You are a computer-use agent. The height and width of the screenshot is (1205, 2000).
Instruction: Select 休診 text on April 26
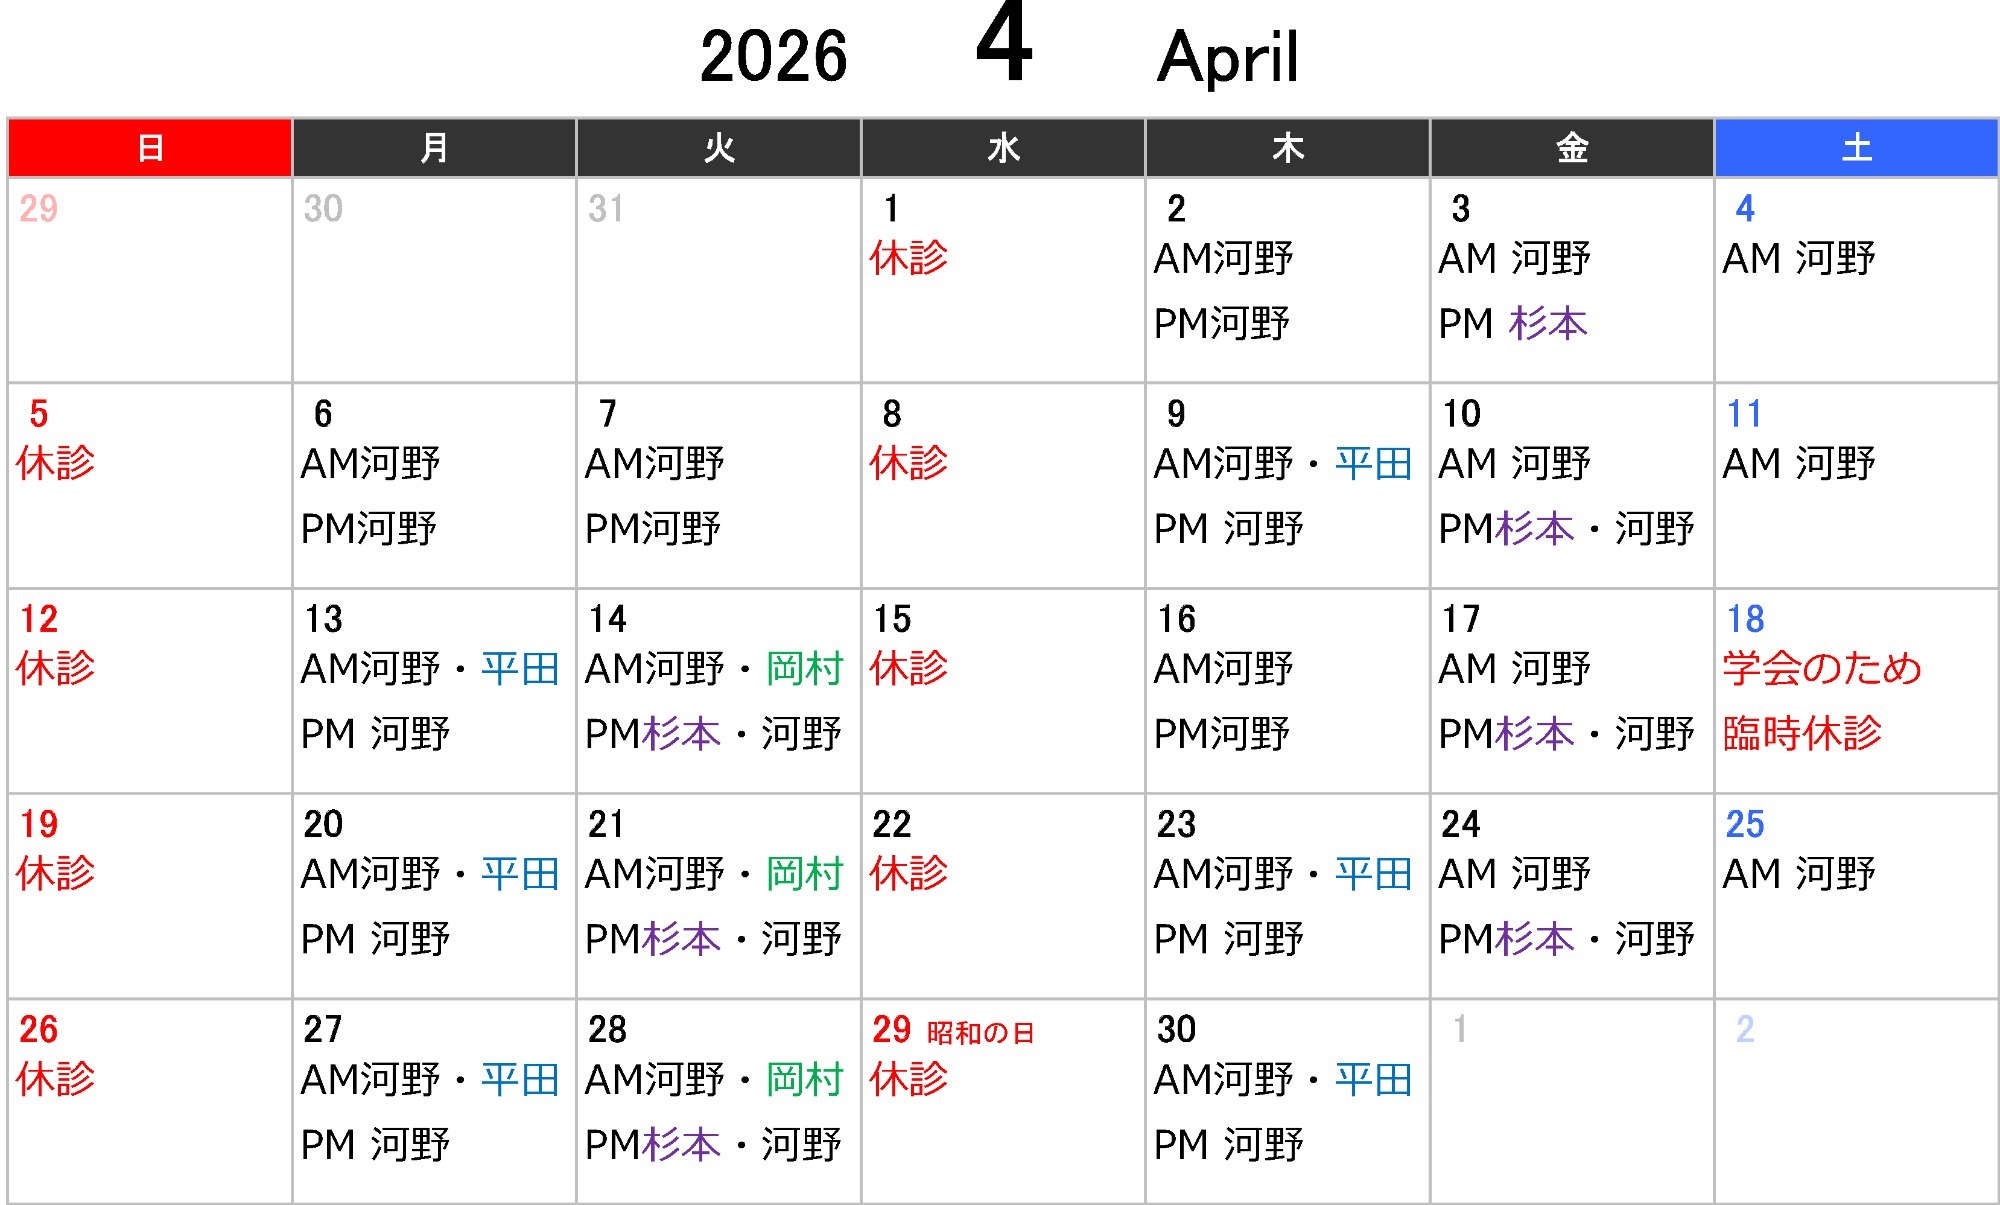click(x=56, y=1079)
